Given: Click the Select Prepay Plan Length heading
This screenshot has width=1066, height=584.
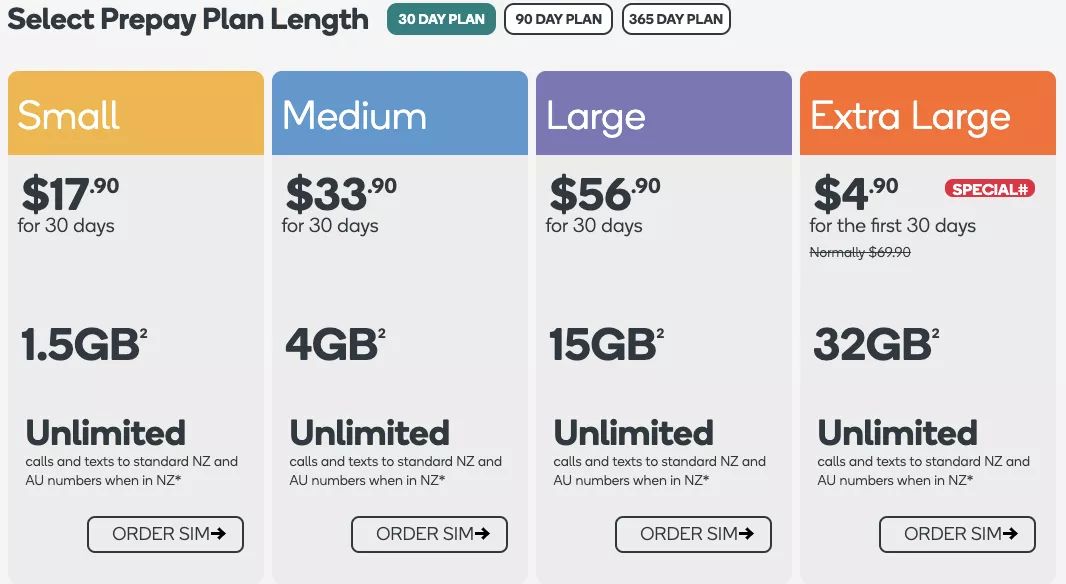Looking at the screenshot, I should 188,20.
